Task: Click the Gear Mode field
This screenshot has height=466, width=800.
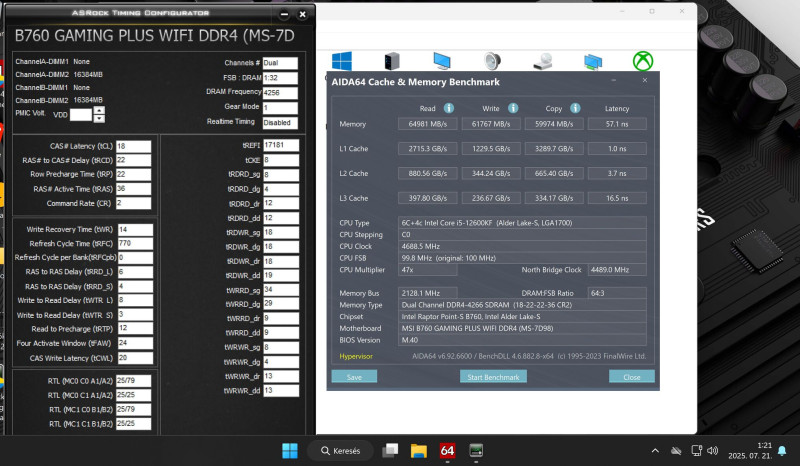Action: click(280, 108)
